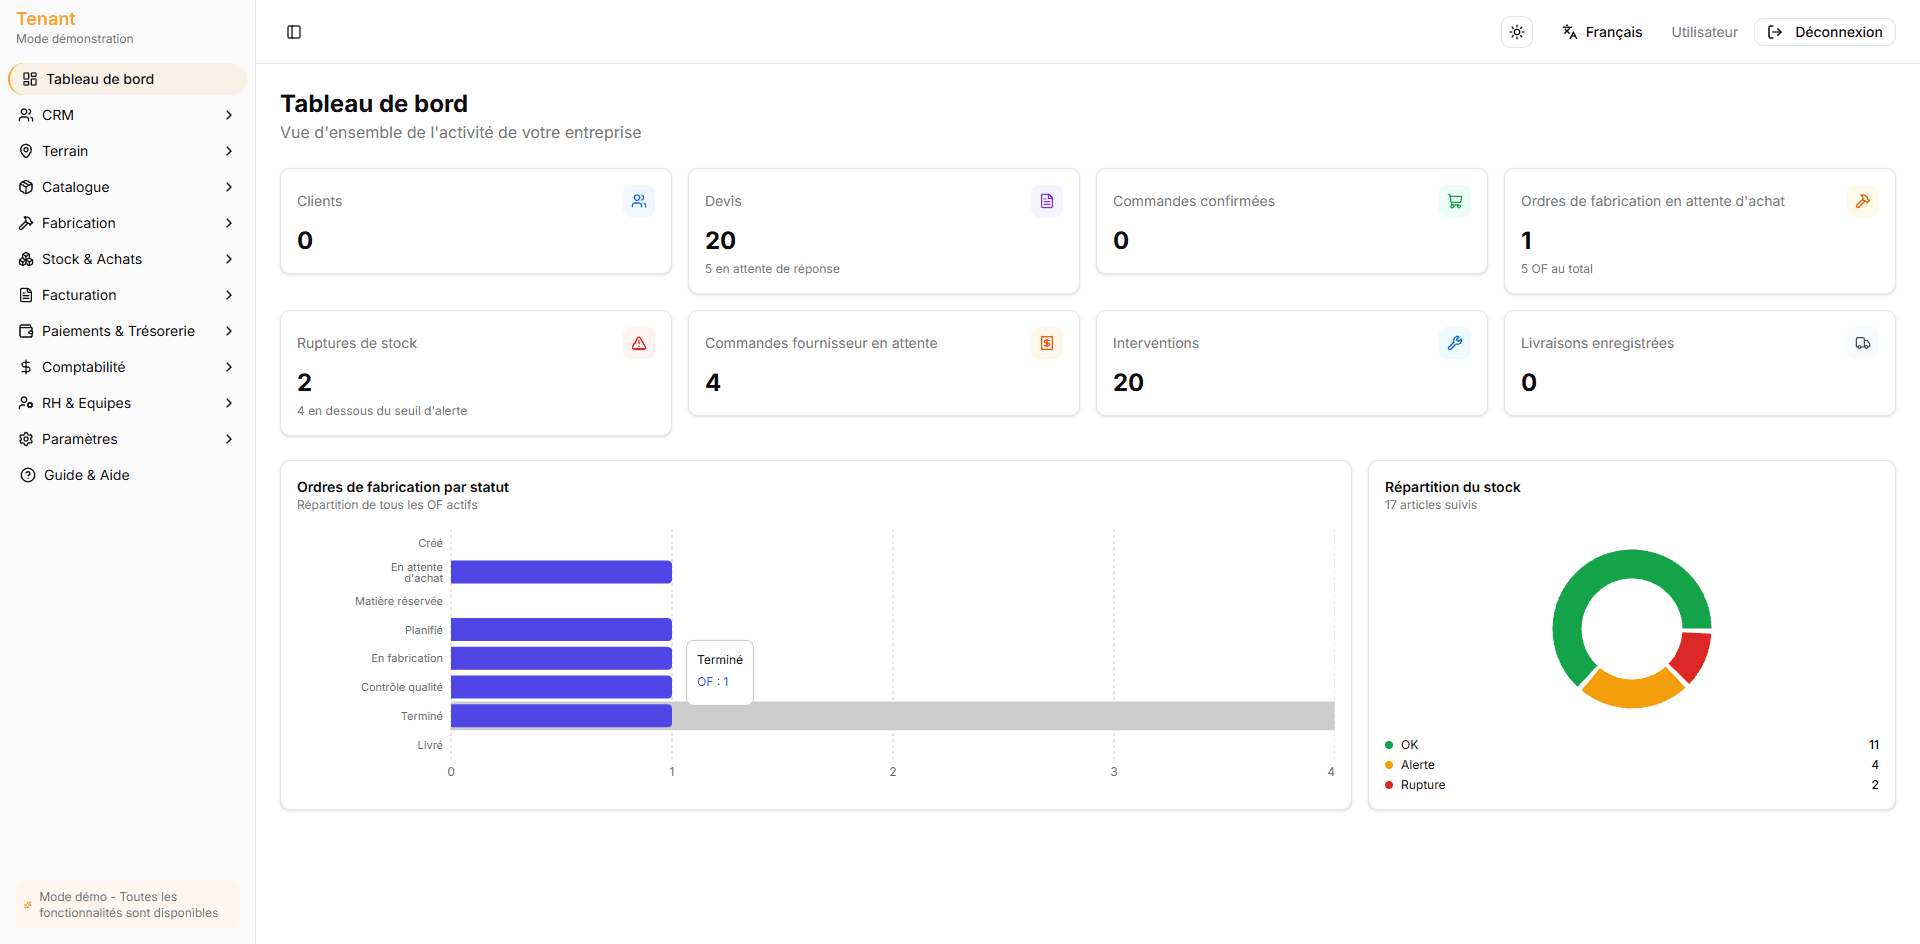Click the Fabrication hammer icon in sidebar

[26, 223]
